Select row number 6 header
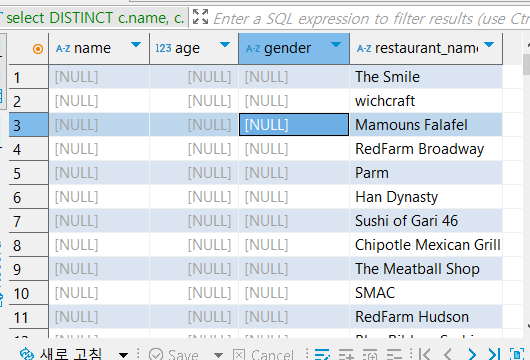The width and height of the screenshot is (530, 360). tap(28, 197)
